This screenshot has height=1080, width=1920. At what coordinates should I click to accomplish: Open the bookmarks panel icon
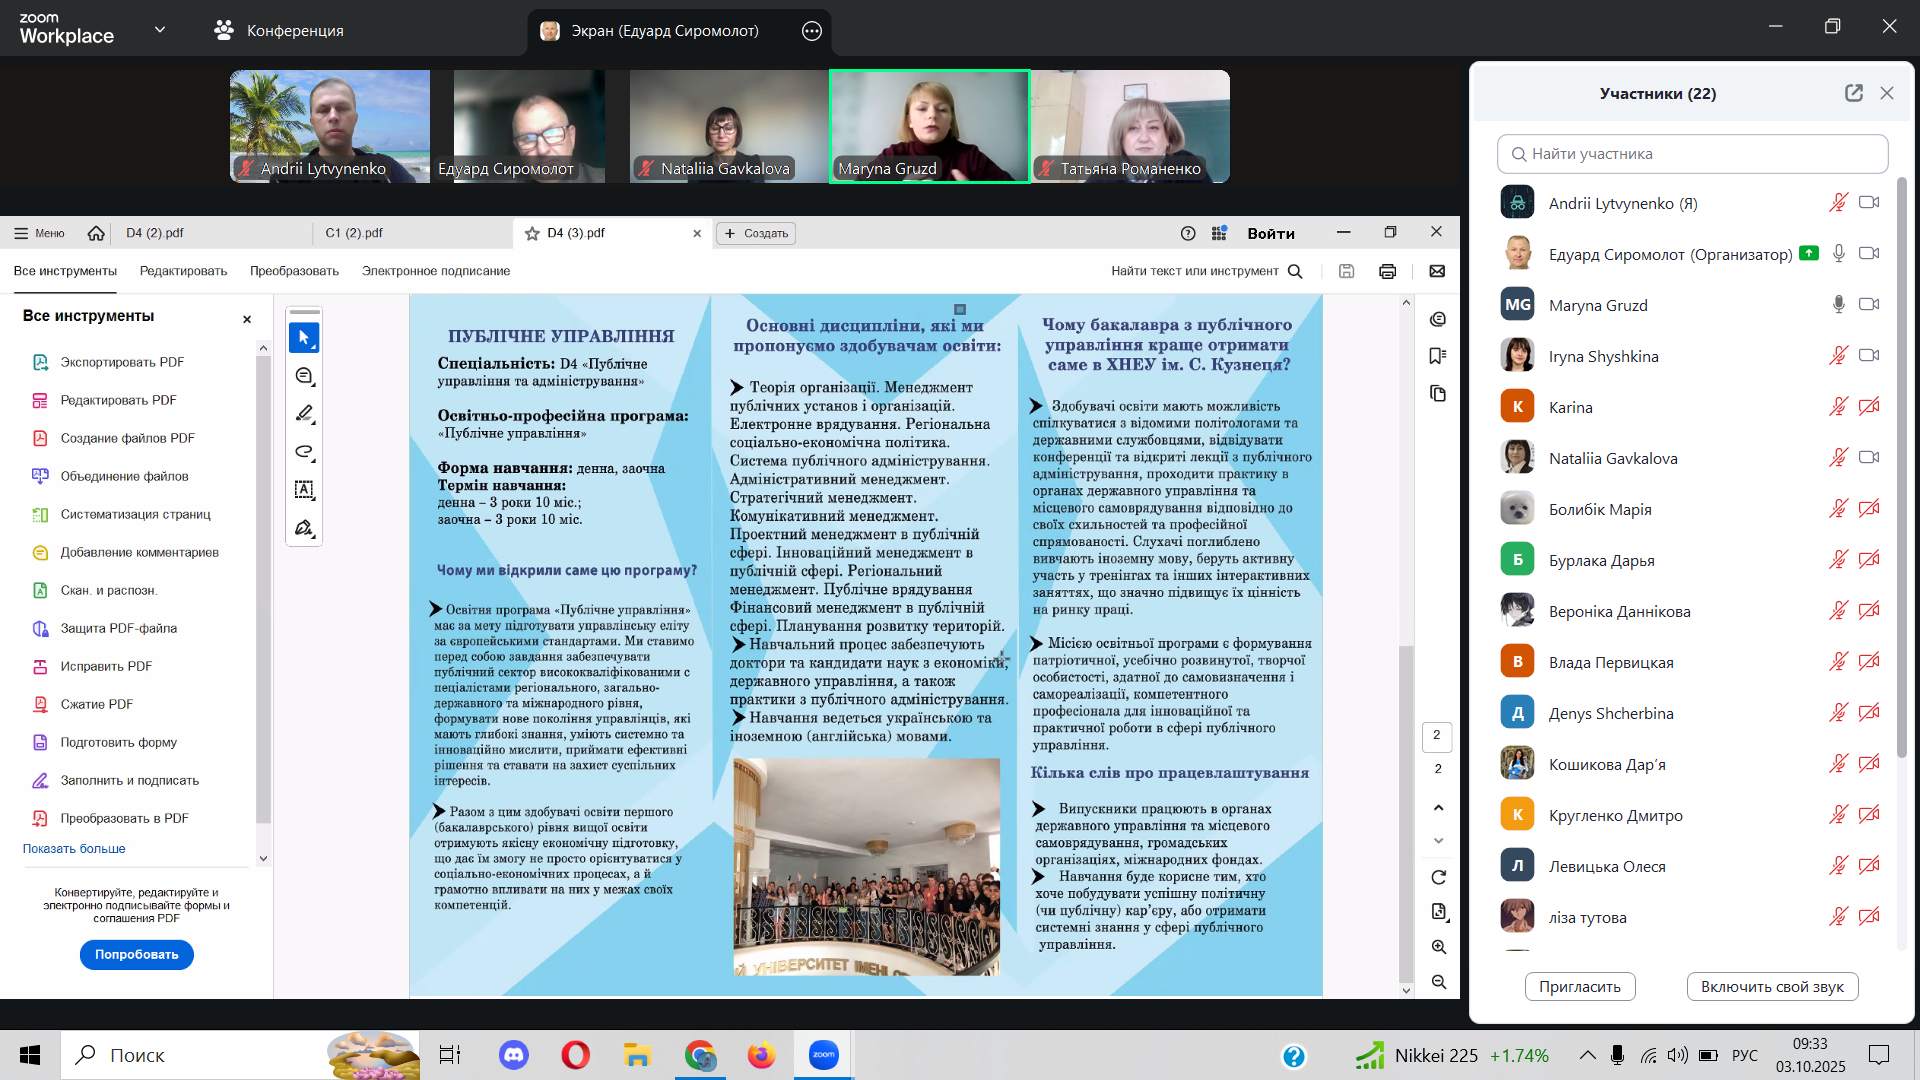point(1438,356)
